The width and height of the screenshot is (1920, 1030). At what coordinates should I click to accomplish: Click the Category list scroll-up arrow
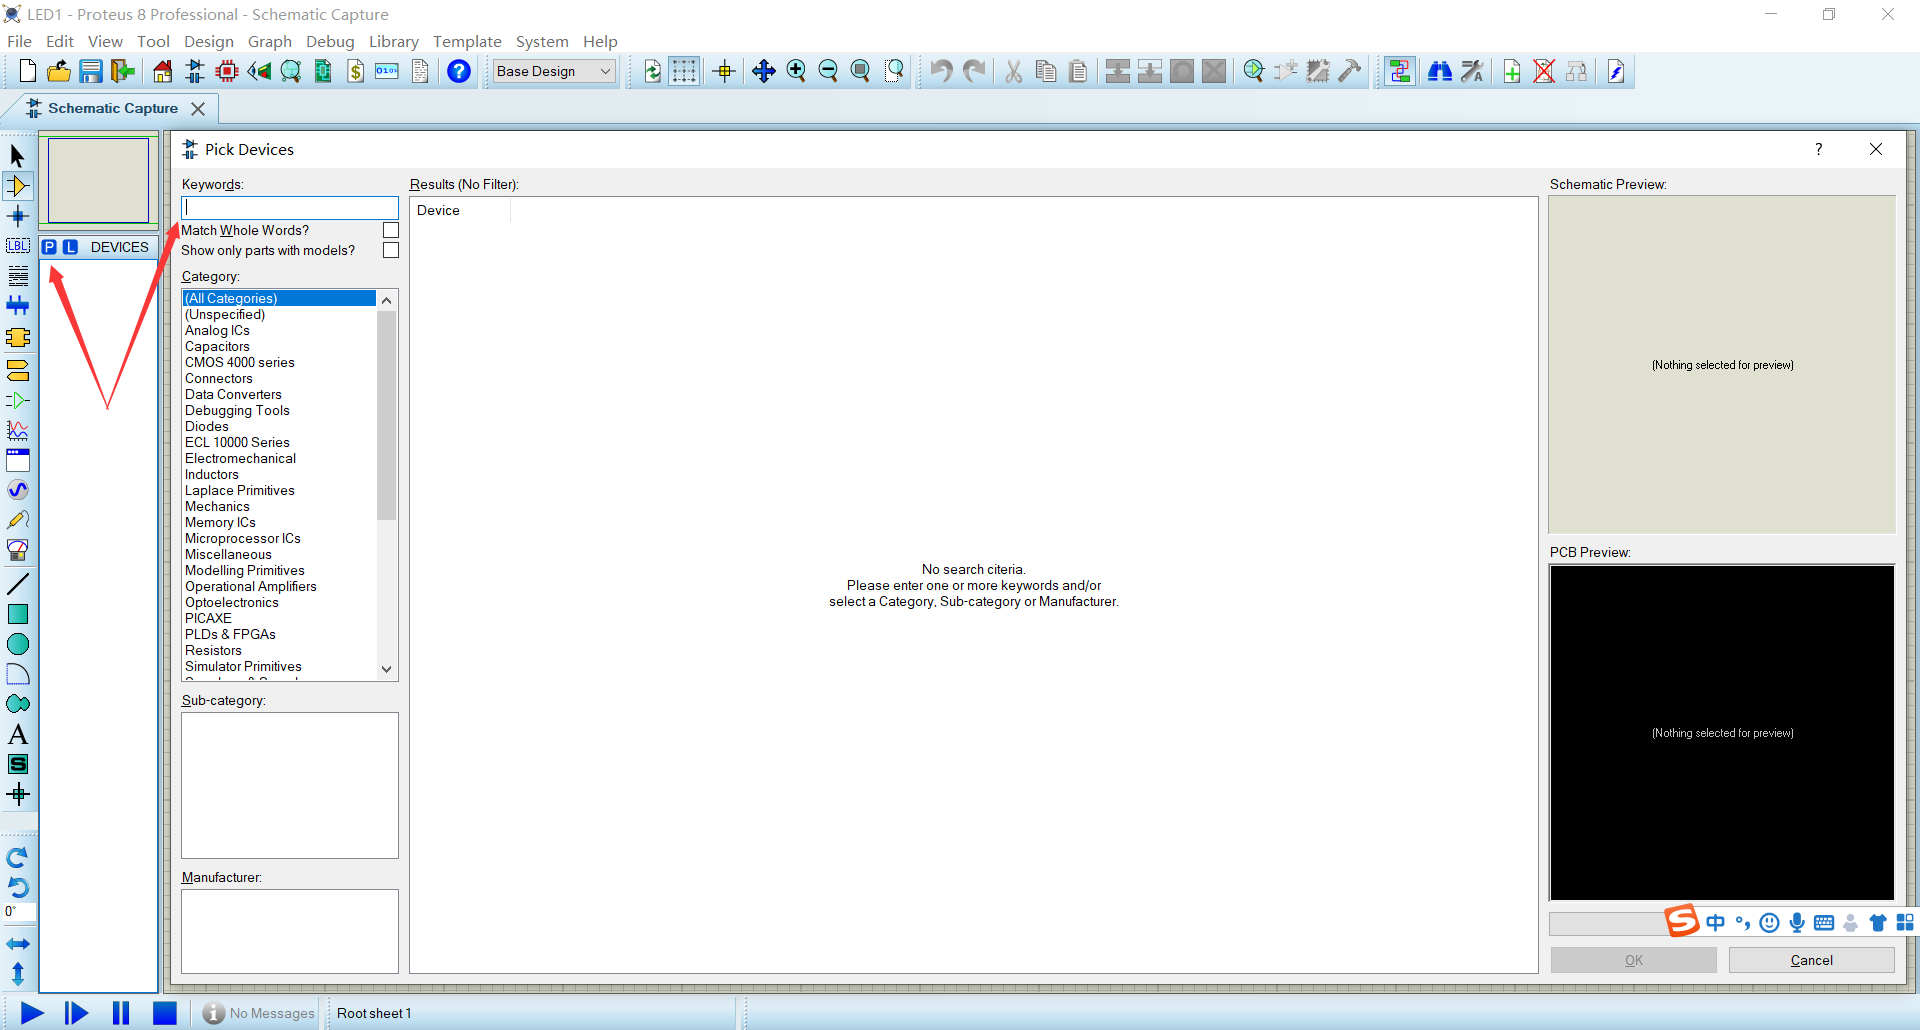[387, 300]
